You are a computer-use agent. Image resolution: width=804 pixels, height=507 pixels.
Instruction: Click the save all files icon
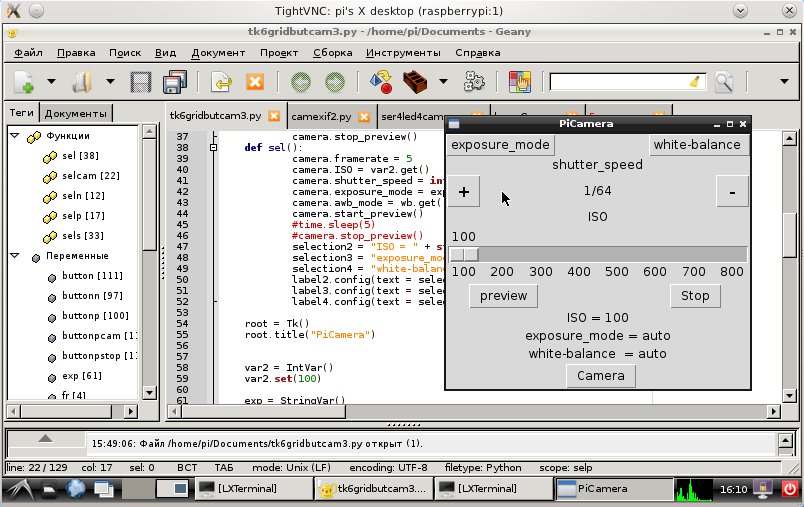click(x=174, y=82)
